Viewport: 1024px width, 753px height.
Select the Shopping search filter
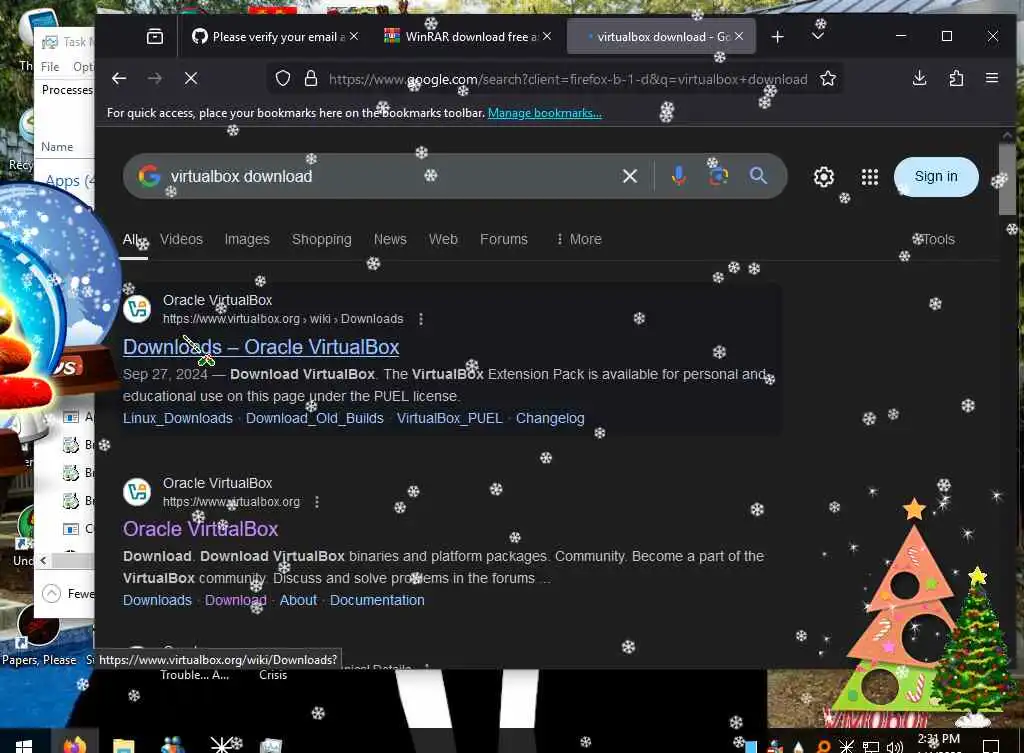click(x=321, y=239)
